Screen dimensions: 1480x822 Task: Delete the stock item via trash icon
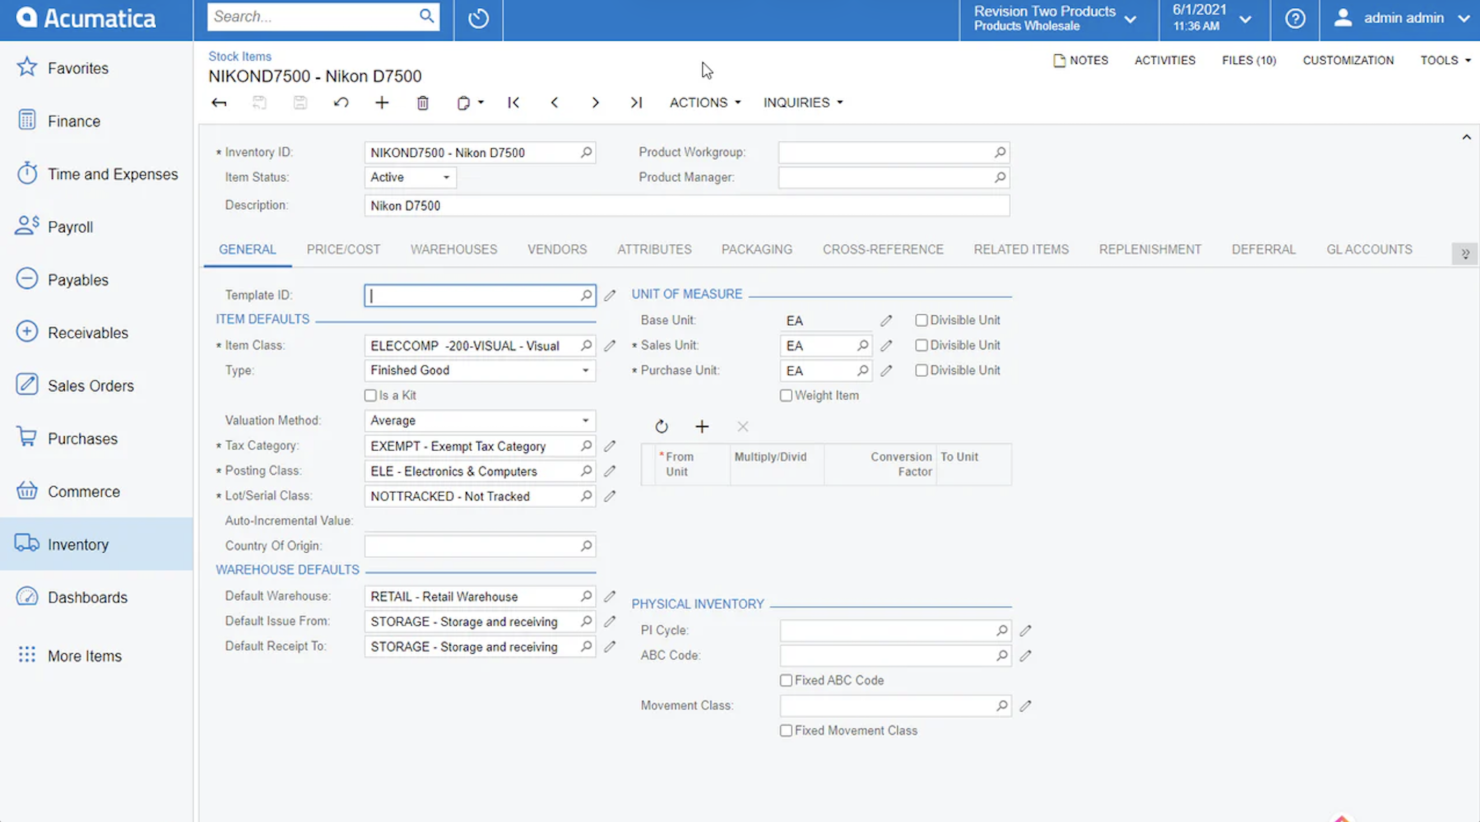click(x=422, y=102)
